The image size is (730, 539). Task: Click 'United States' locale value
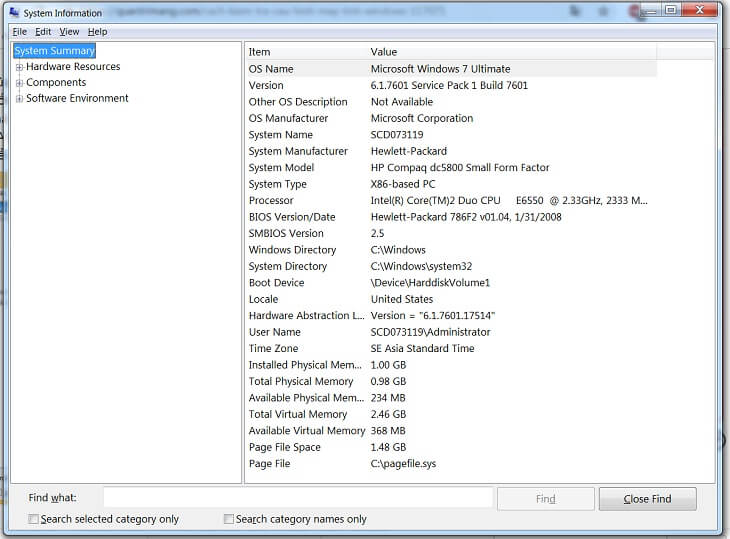click(x=402, y=299)
